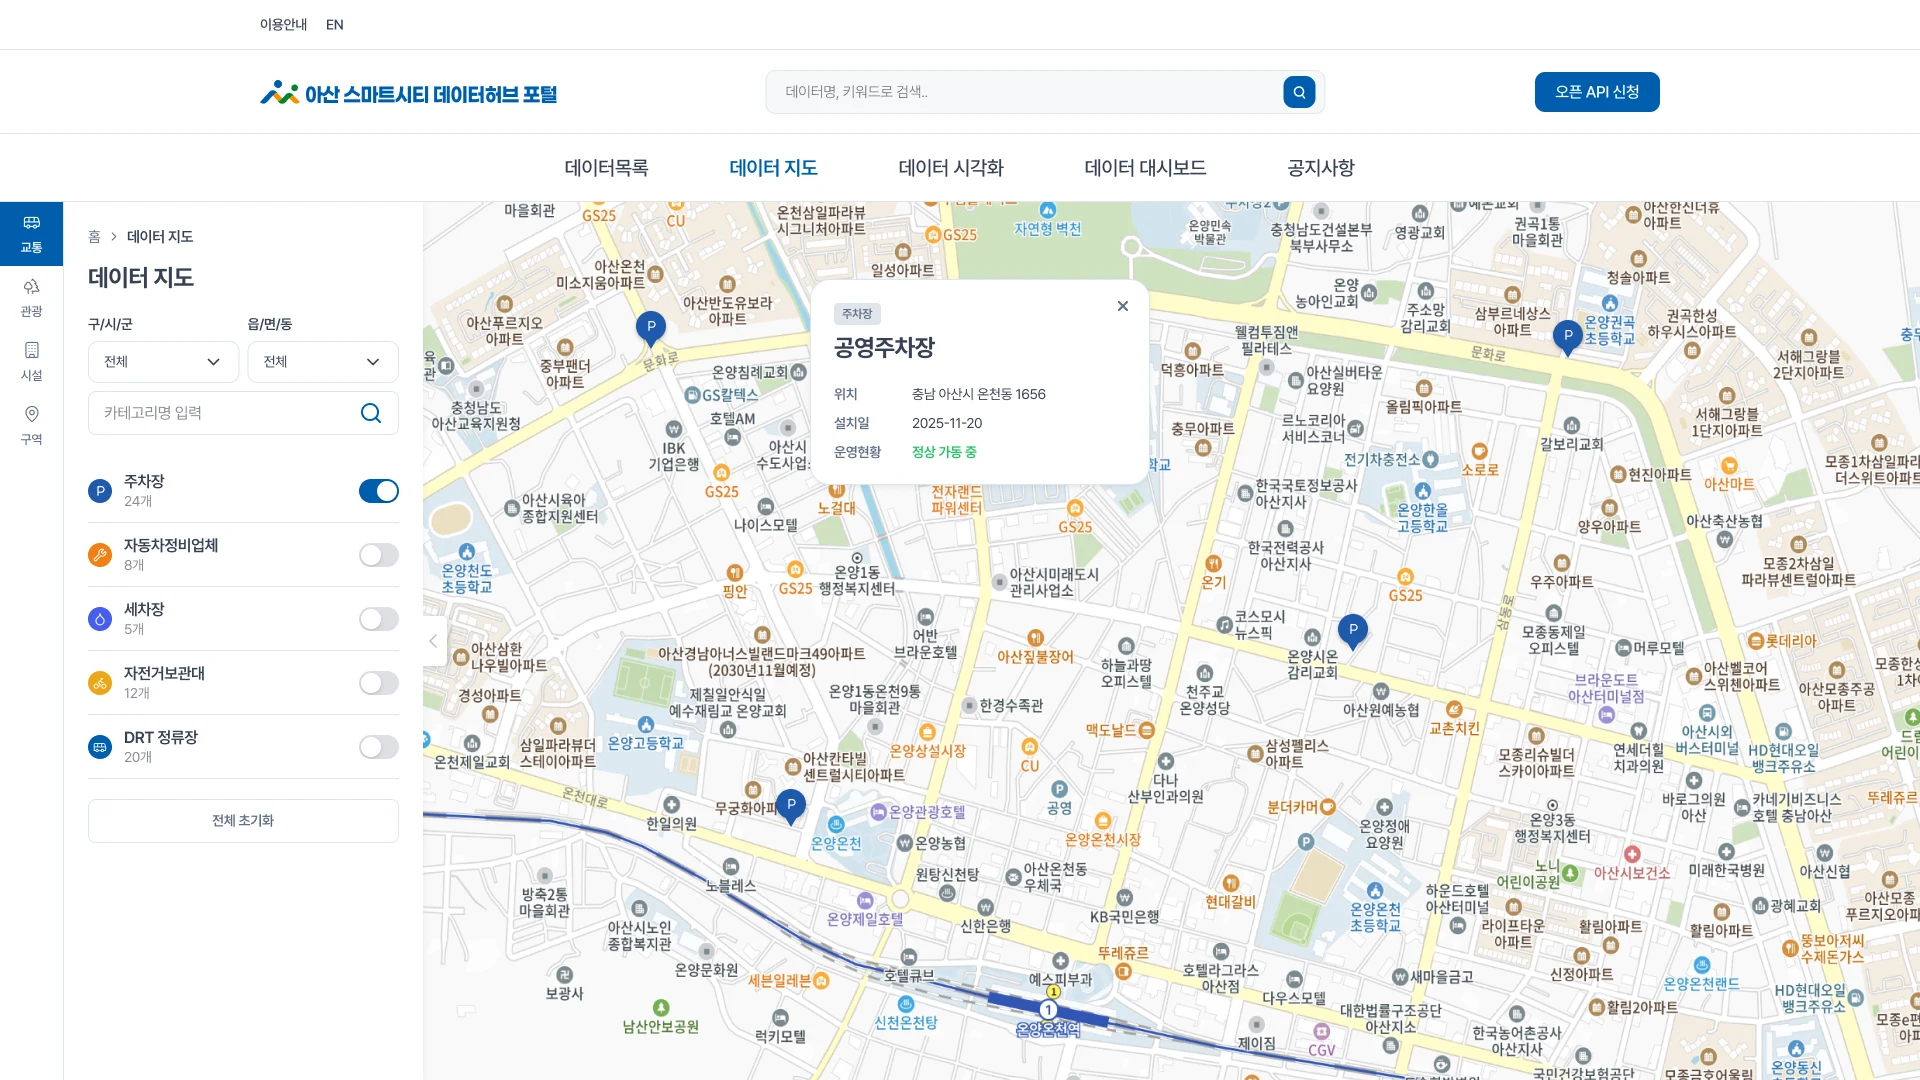Open the 교통 sidebar category

click(x=31, y=234)
